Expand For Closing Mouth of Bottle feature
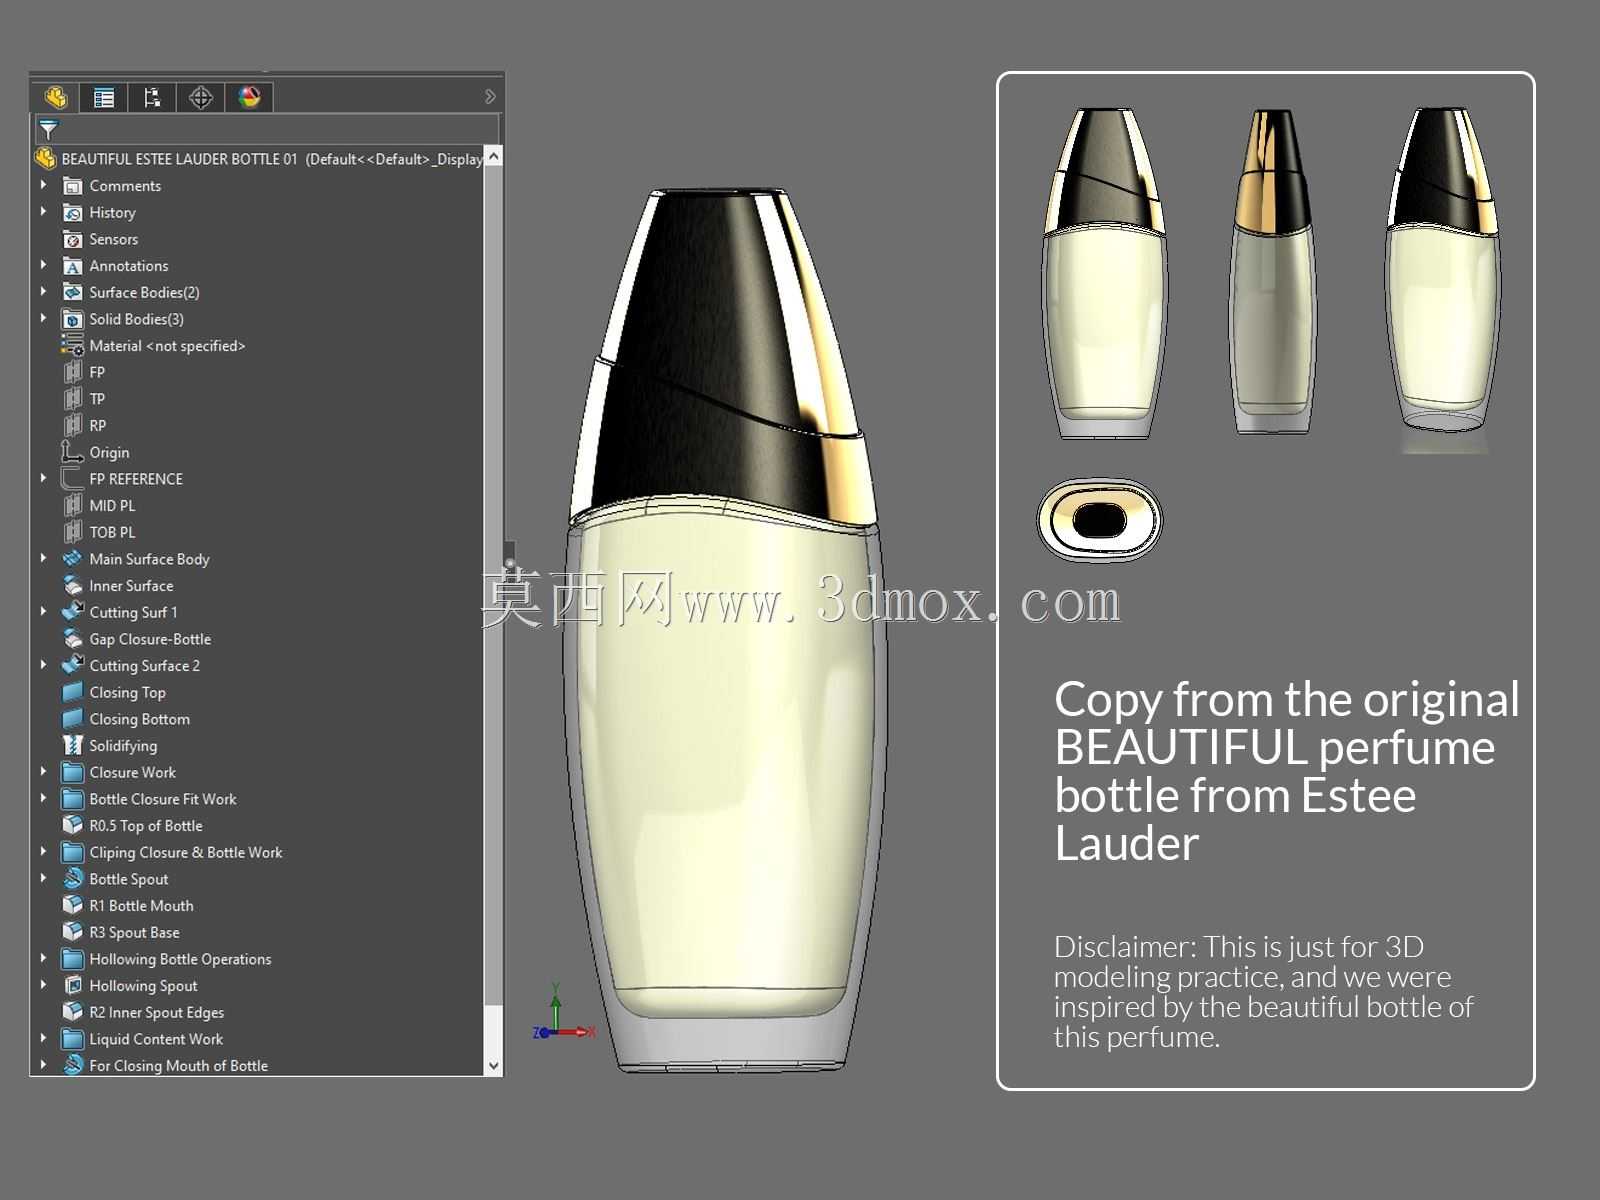1600x1200 pixels. [x=44, y=1065]
